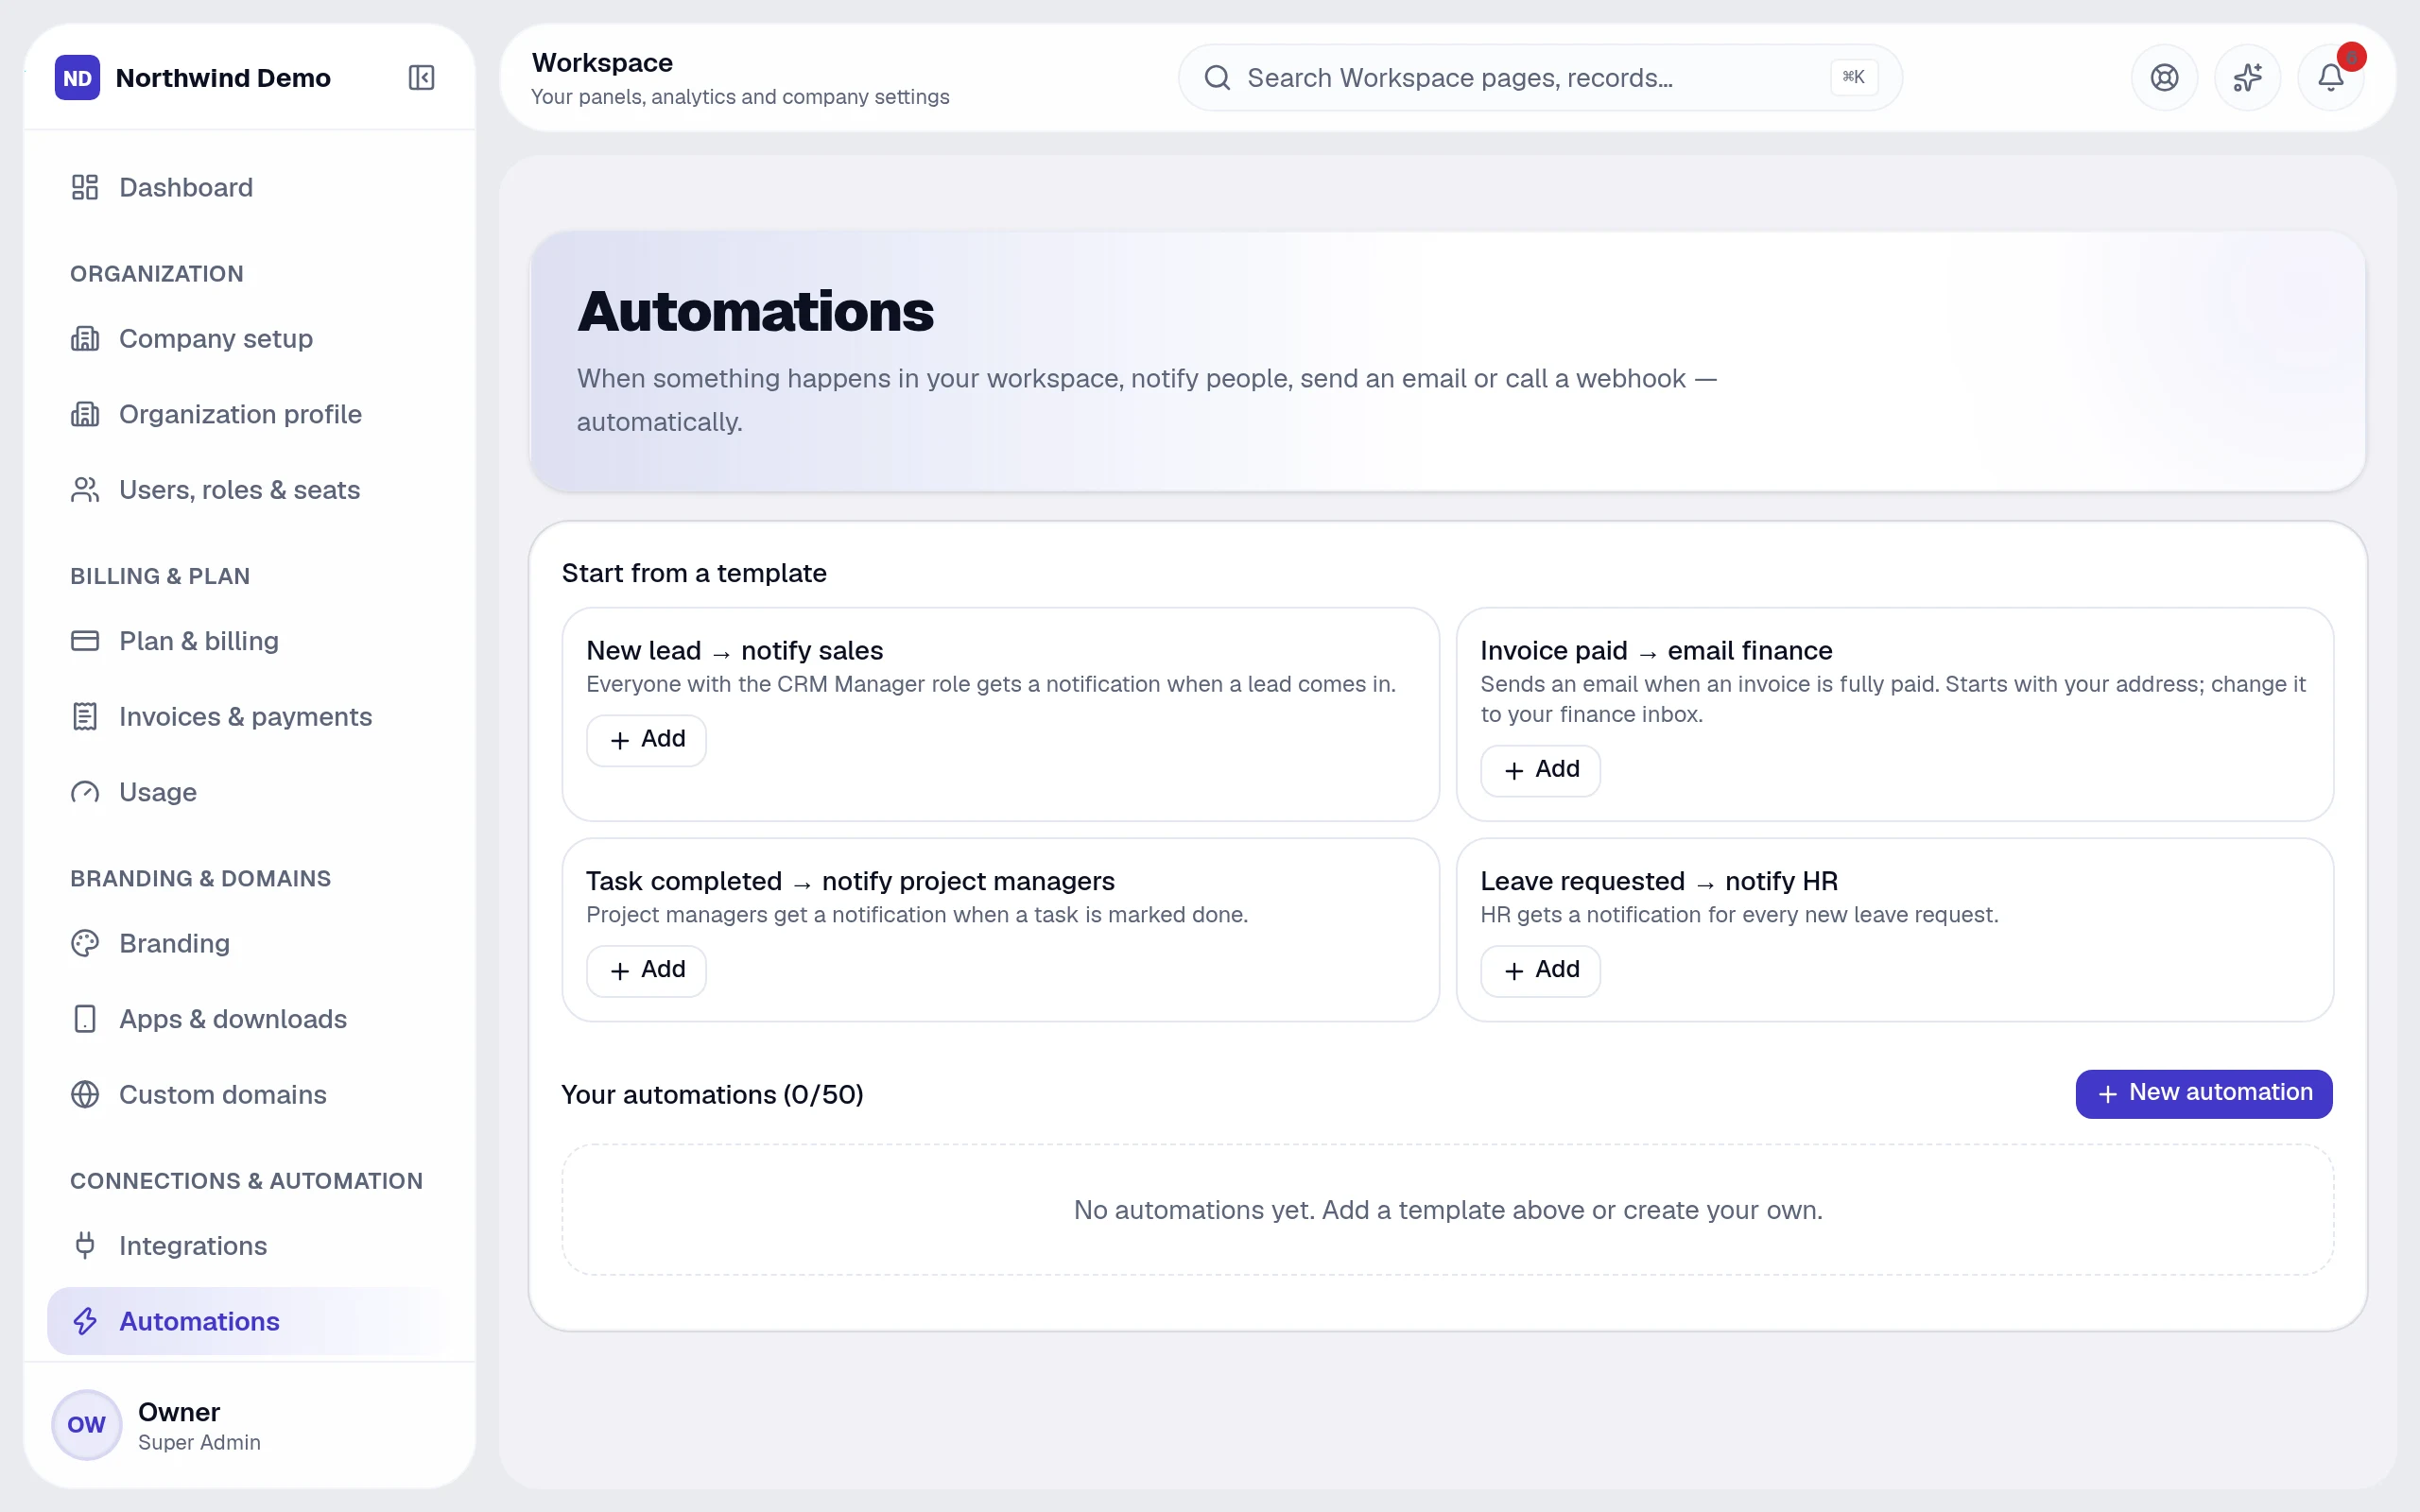Open the AI sparkle assistant icon
This screenshot has width=2420, height=1512.
2247,77
